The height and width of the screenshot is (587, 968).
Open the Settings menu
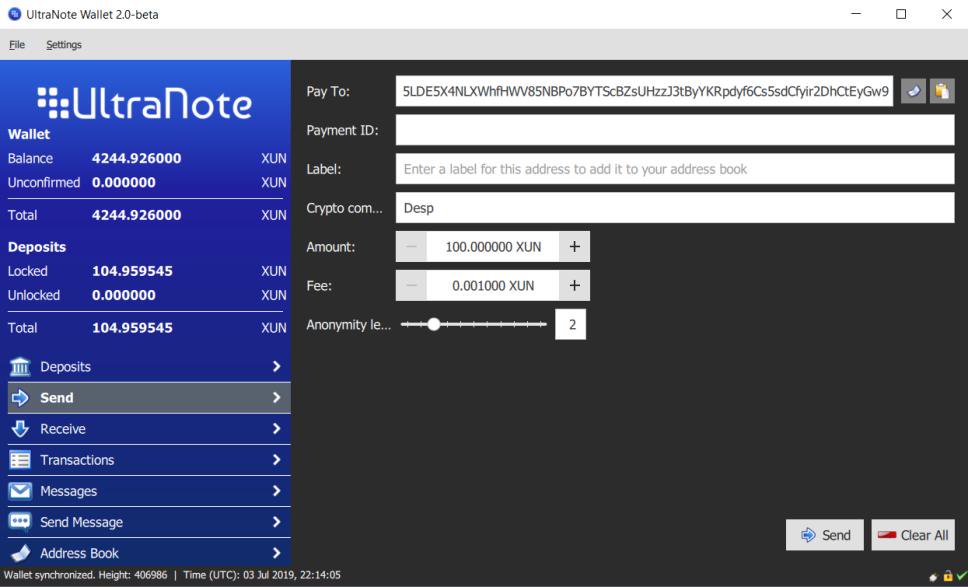click(64, 45)
